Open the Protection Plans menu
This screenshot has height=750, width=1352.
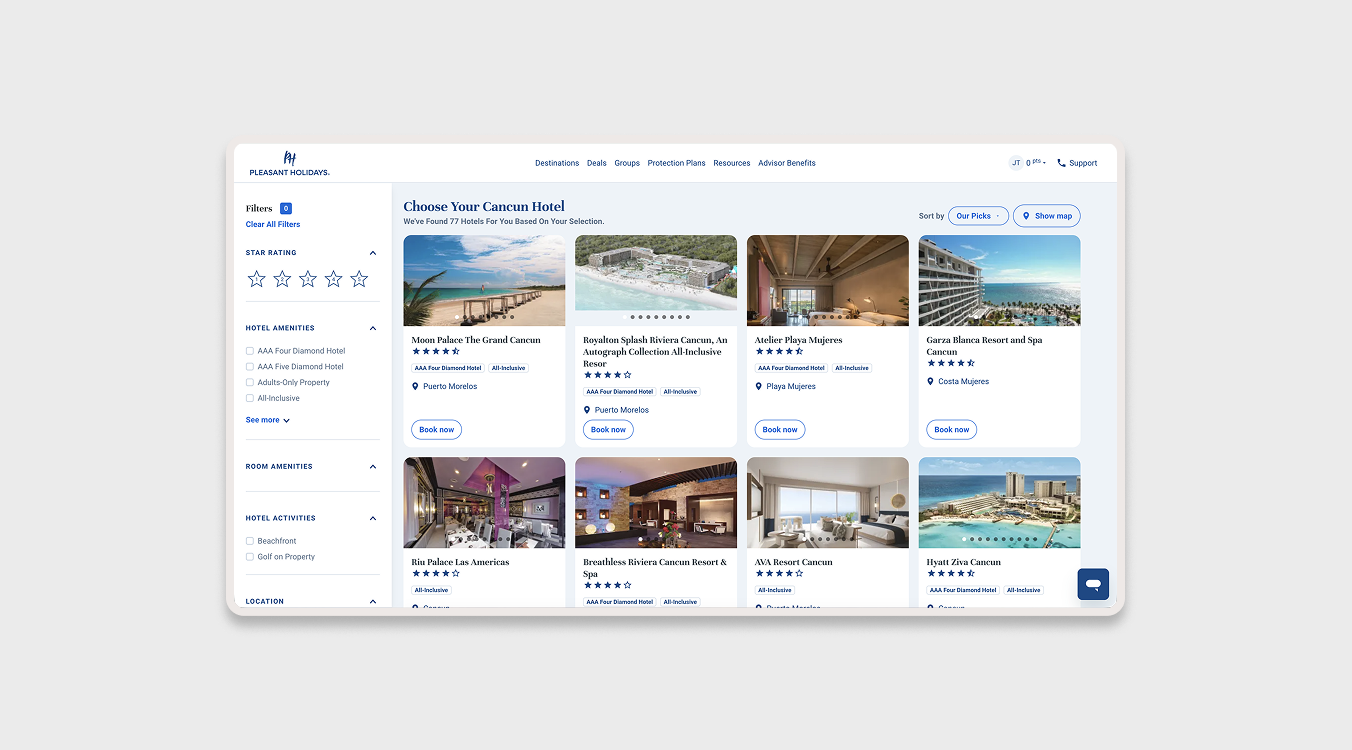(676, 163)
